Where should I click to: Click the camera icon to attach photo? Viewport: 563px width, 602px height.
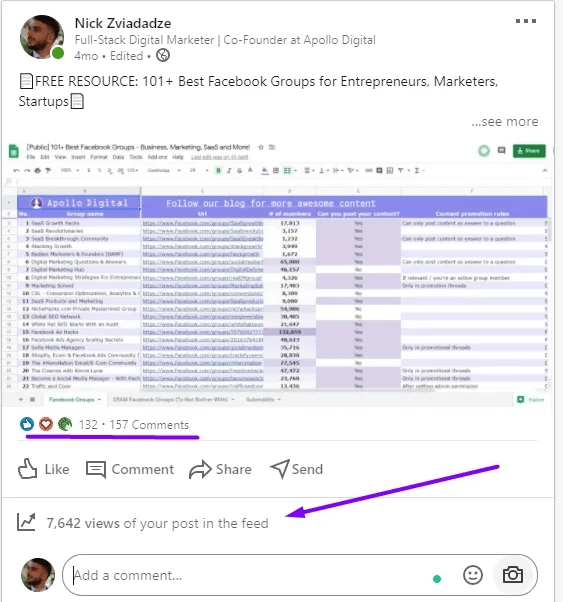513,575
